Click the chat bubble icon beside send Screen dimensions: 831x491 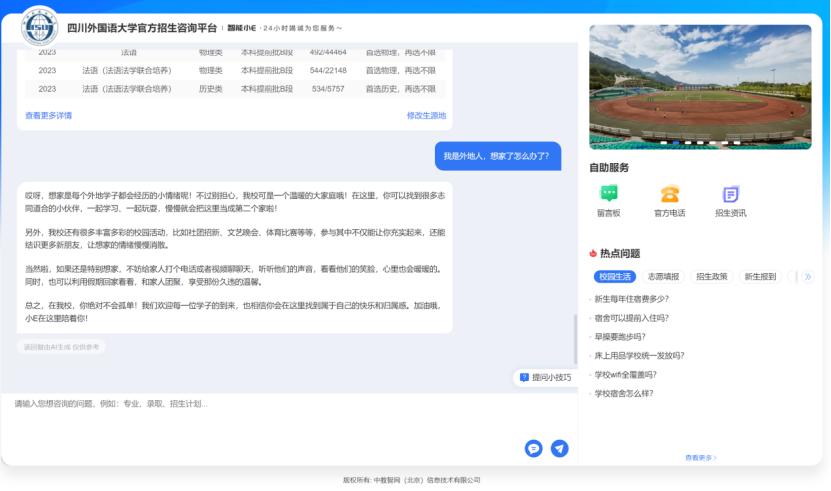534,448
